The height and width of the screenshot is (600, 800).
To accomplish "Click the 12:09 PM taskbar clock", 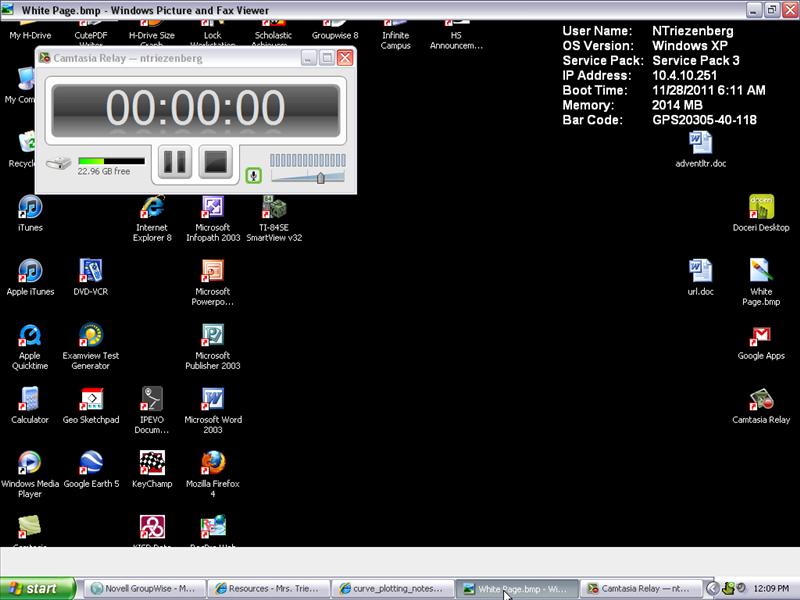I will [771, 589].
